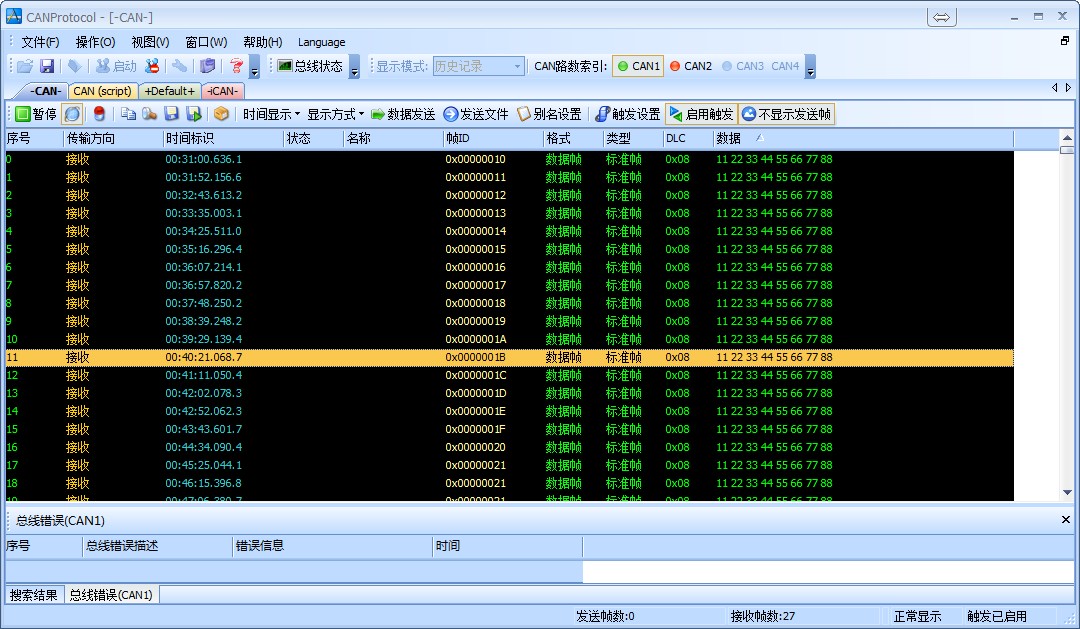
Task: Pause capture with the 暂停 button
Action: click(36, 114)
